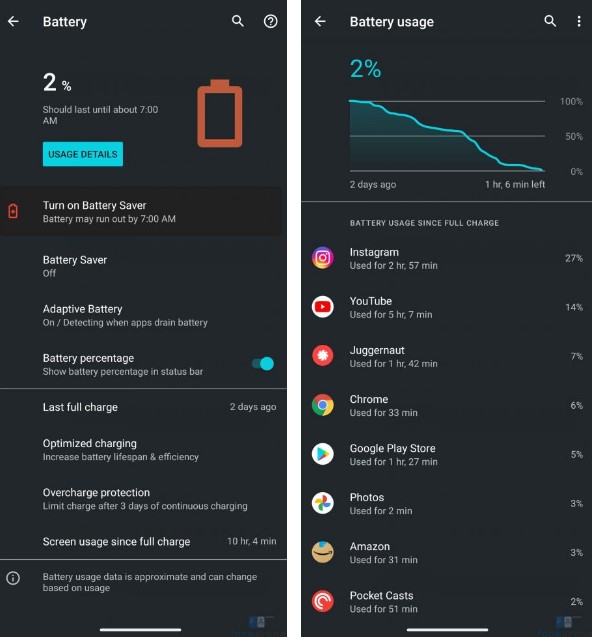Screen dimensions: 592x637
Task: Tap the Turn on Battery Saver suggestion
Action: click(x=141, y=211)
